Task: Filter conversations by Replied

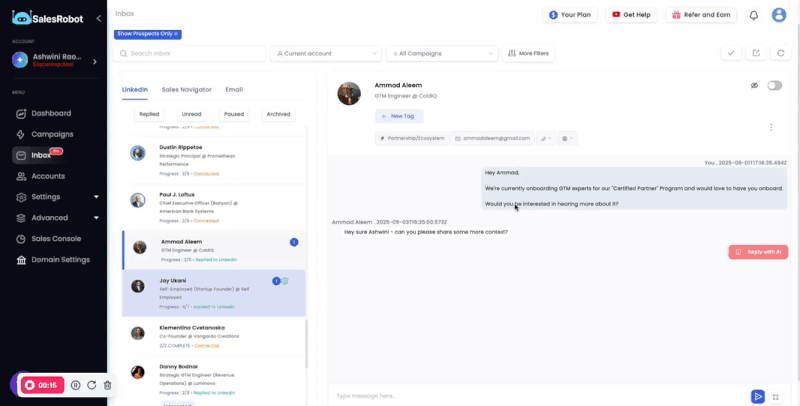Action: (x=149, y=114)
